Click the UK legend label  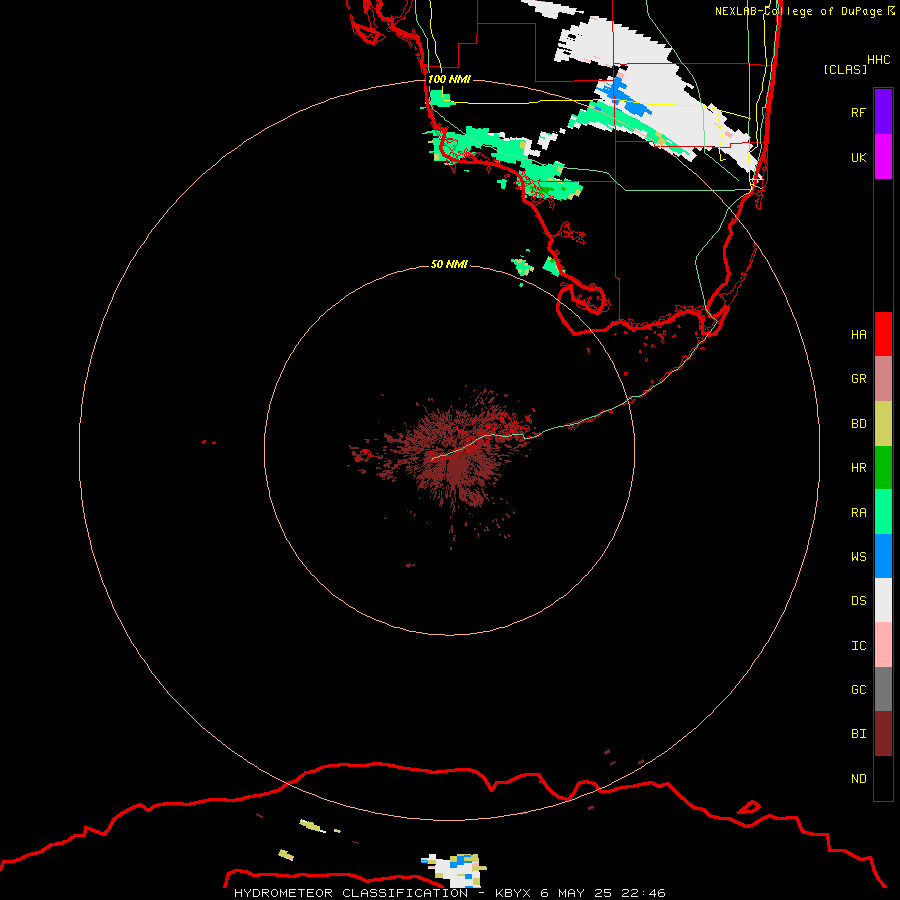coord(858,157)
